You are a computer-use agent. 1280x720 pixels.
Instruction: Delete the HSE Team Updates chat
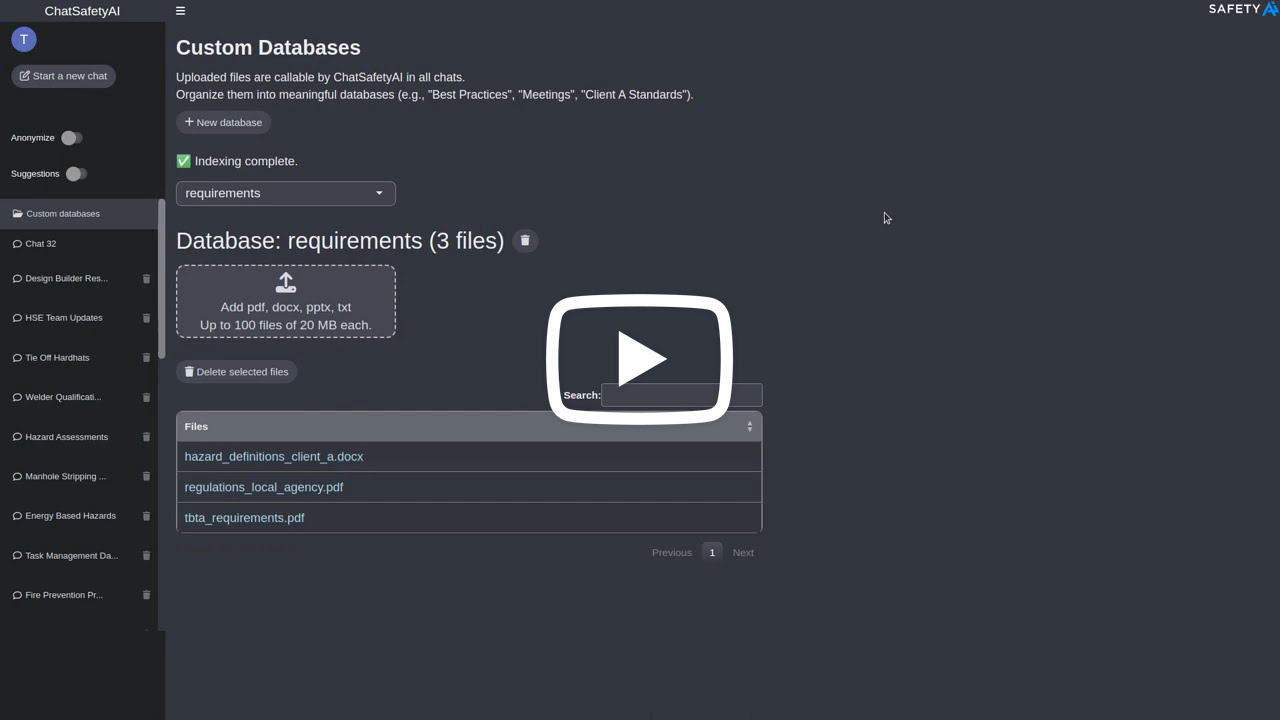(x=146, y=317)
